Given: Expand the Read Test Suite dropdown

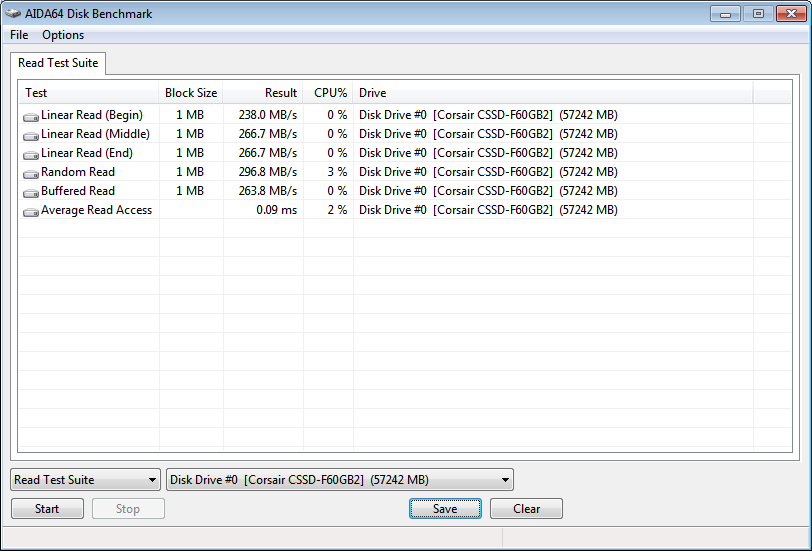Looking at the screenshot, I should tap(85, 480).
